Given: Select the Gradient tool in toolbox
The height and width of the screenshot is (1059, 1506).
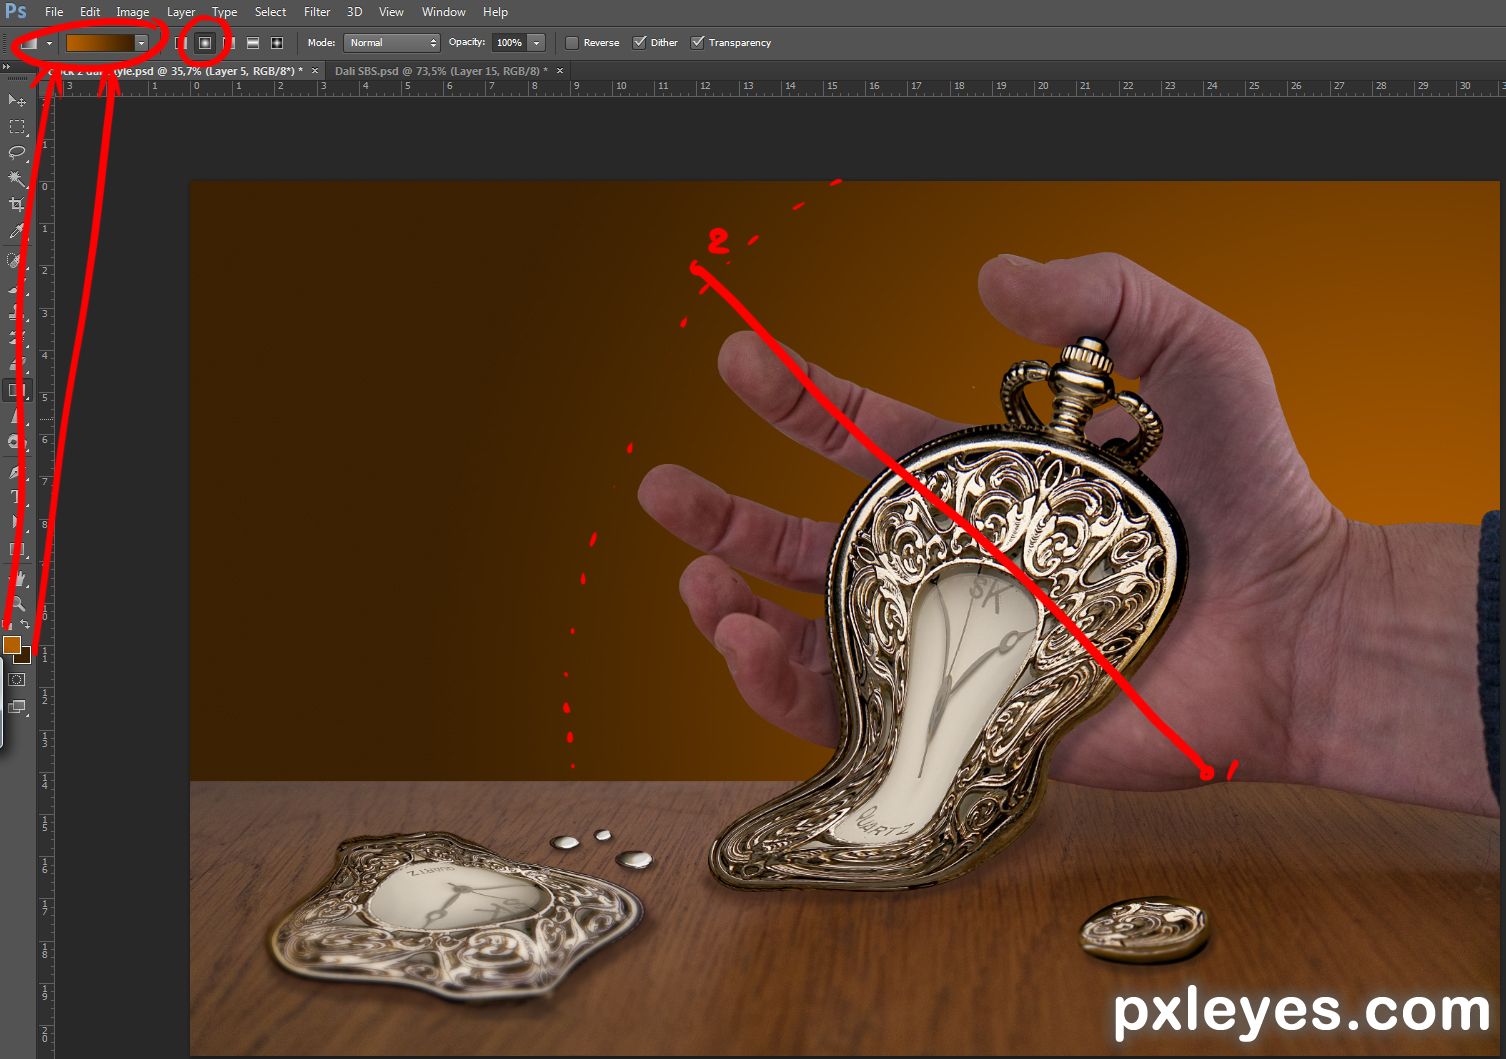Looking at the screenshot, I should [17, 391].
